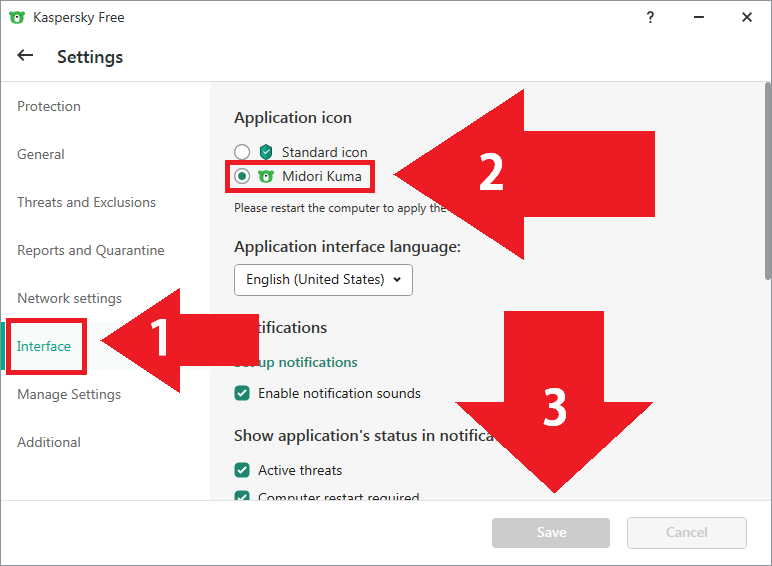This screenshot has height=566, width=772.
Task: Uncheck Enable notification sounds
Action: click(242, 393)
